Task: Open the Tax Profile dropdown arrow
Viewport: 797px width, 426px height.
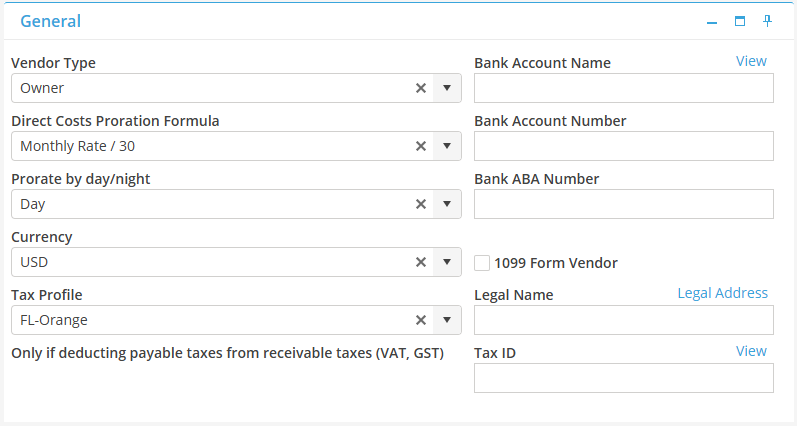Action: pyautogui.click(x=447, y=320)
